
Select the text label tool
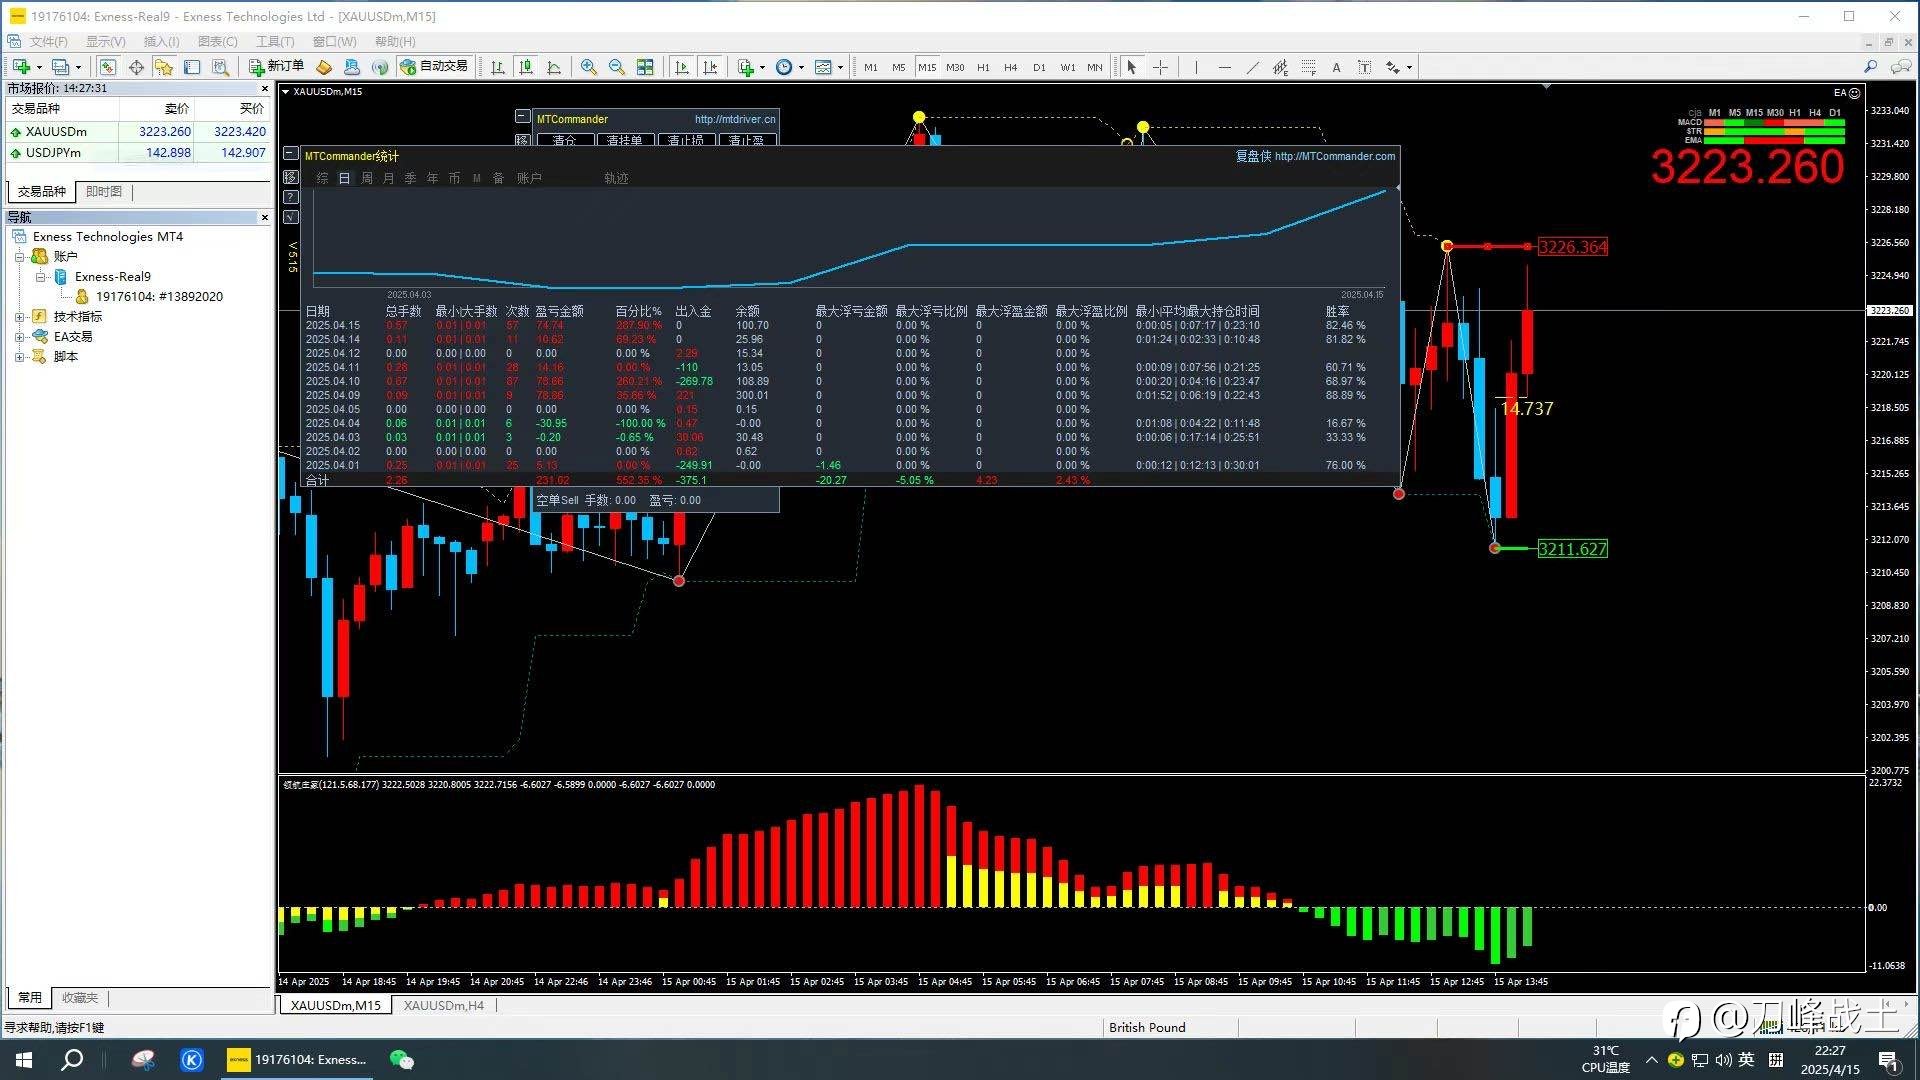(1336, 67)
